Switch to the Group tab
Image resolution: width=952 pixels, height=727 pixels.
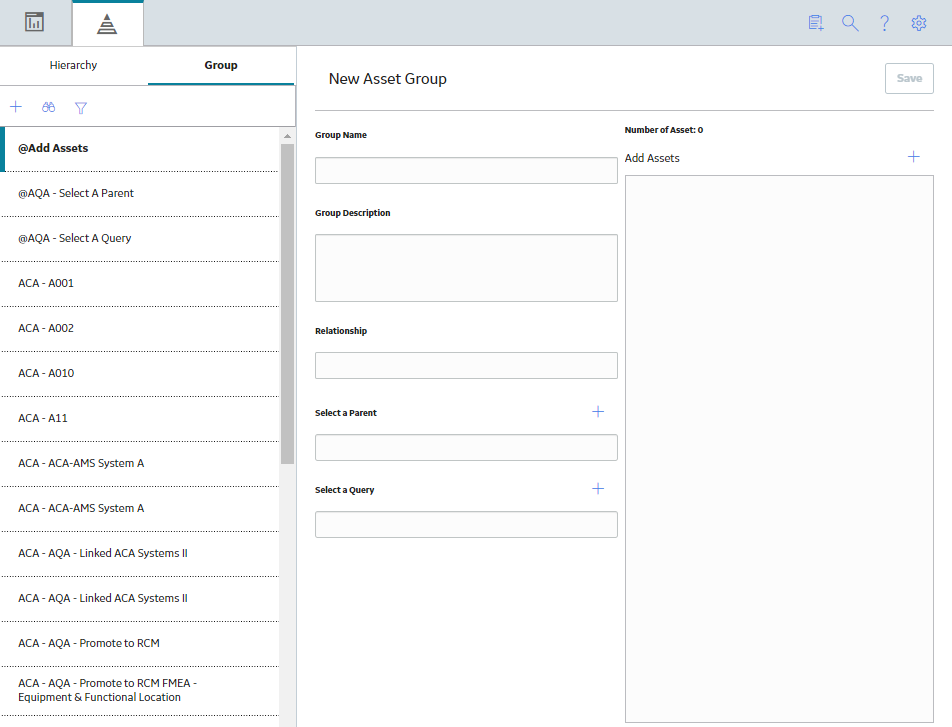[221, 65]
